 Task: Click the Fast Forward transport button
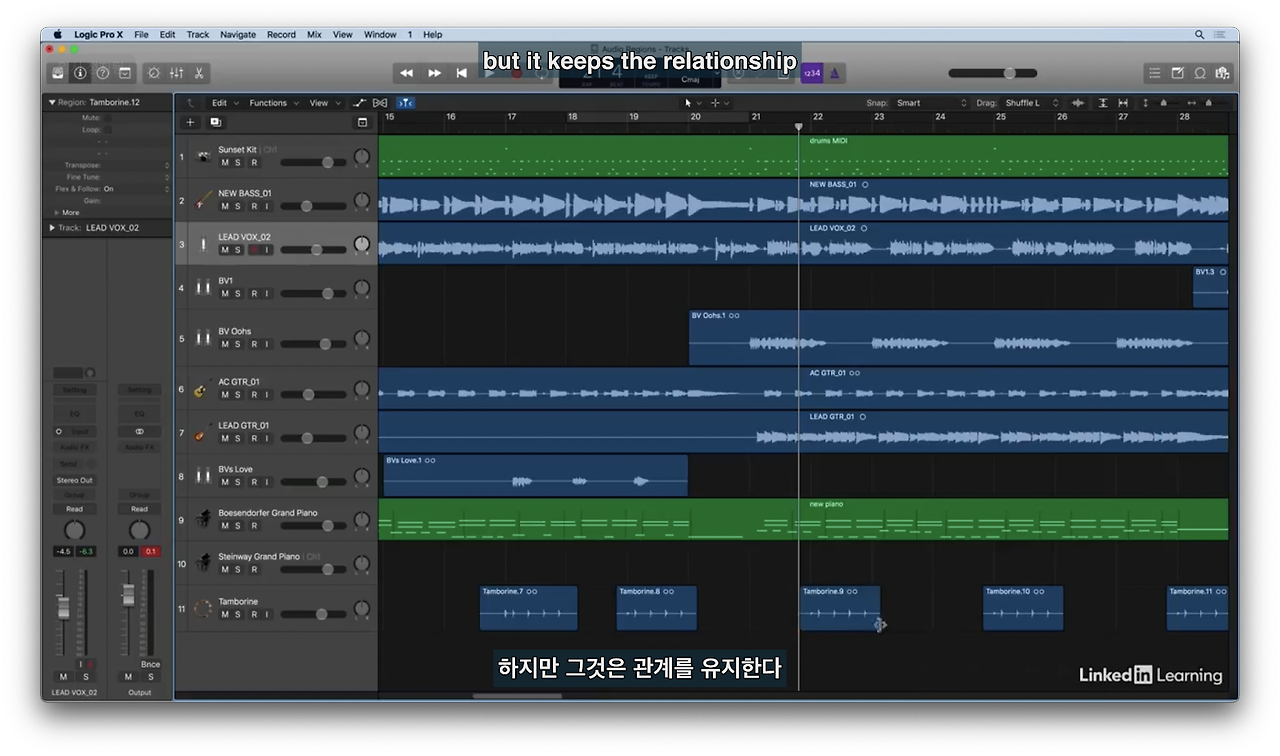(x=435, y=73)
